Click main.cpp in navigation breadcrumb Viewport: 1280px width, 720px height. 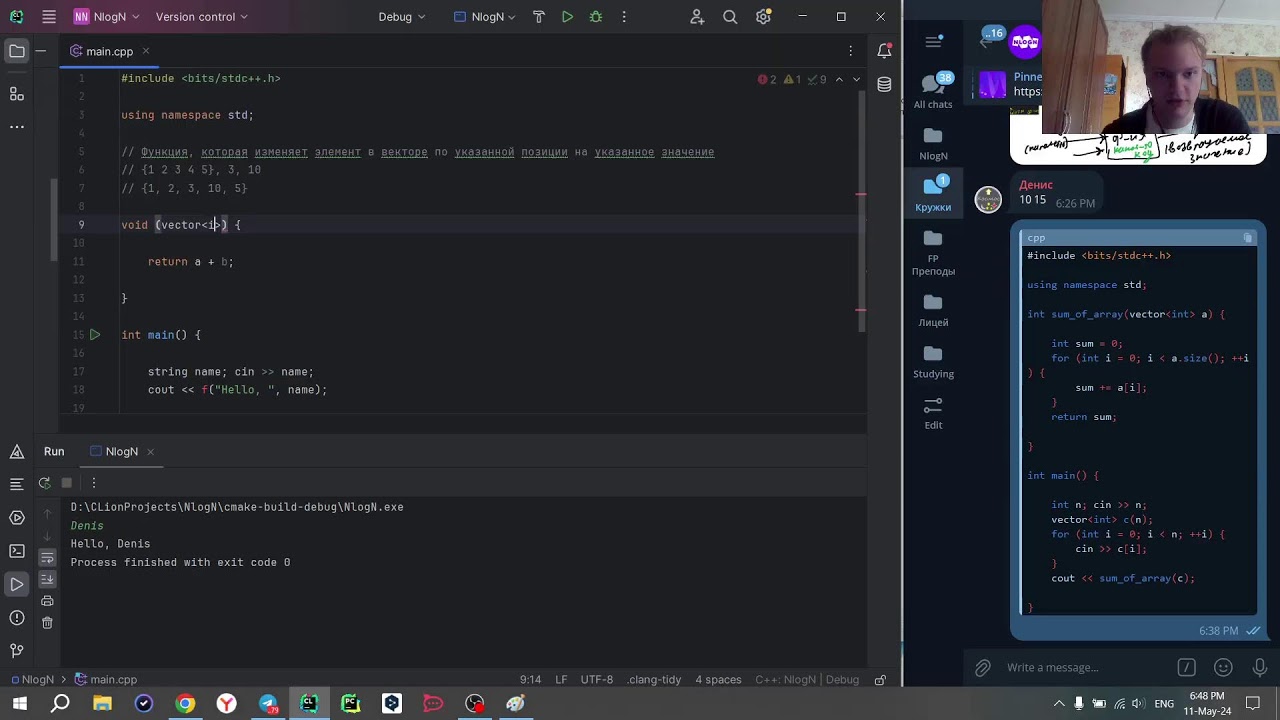tap(106, 680)
